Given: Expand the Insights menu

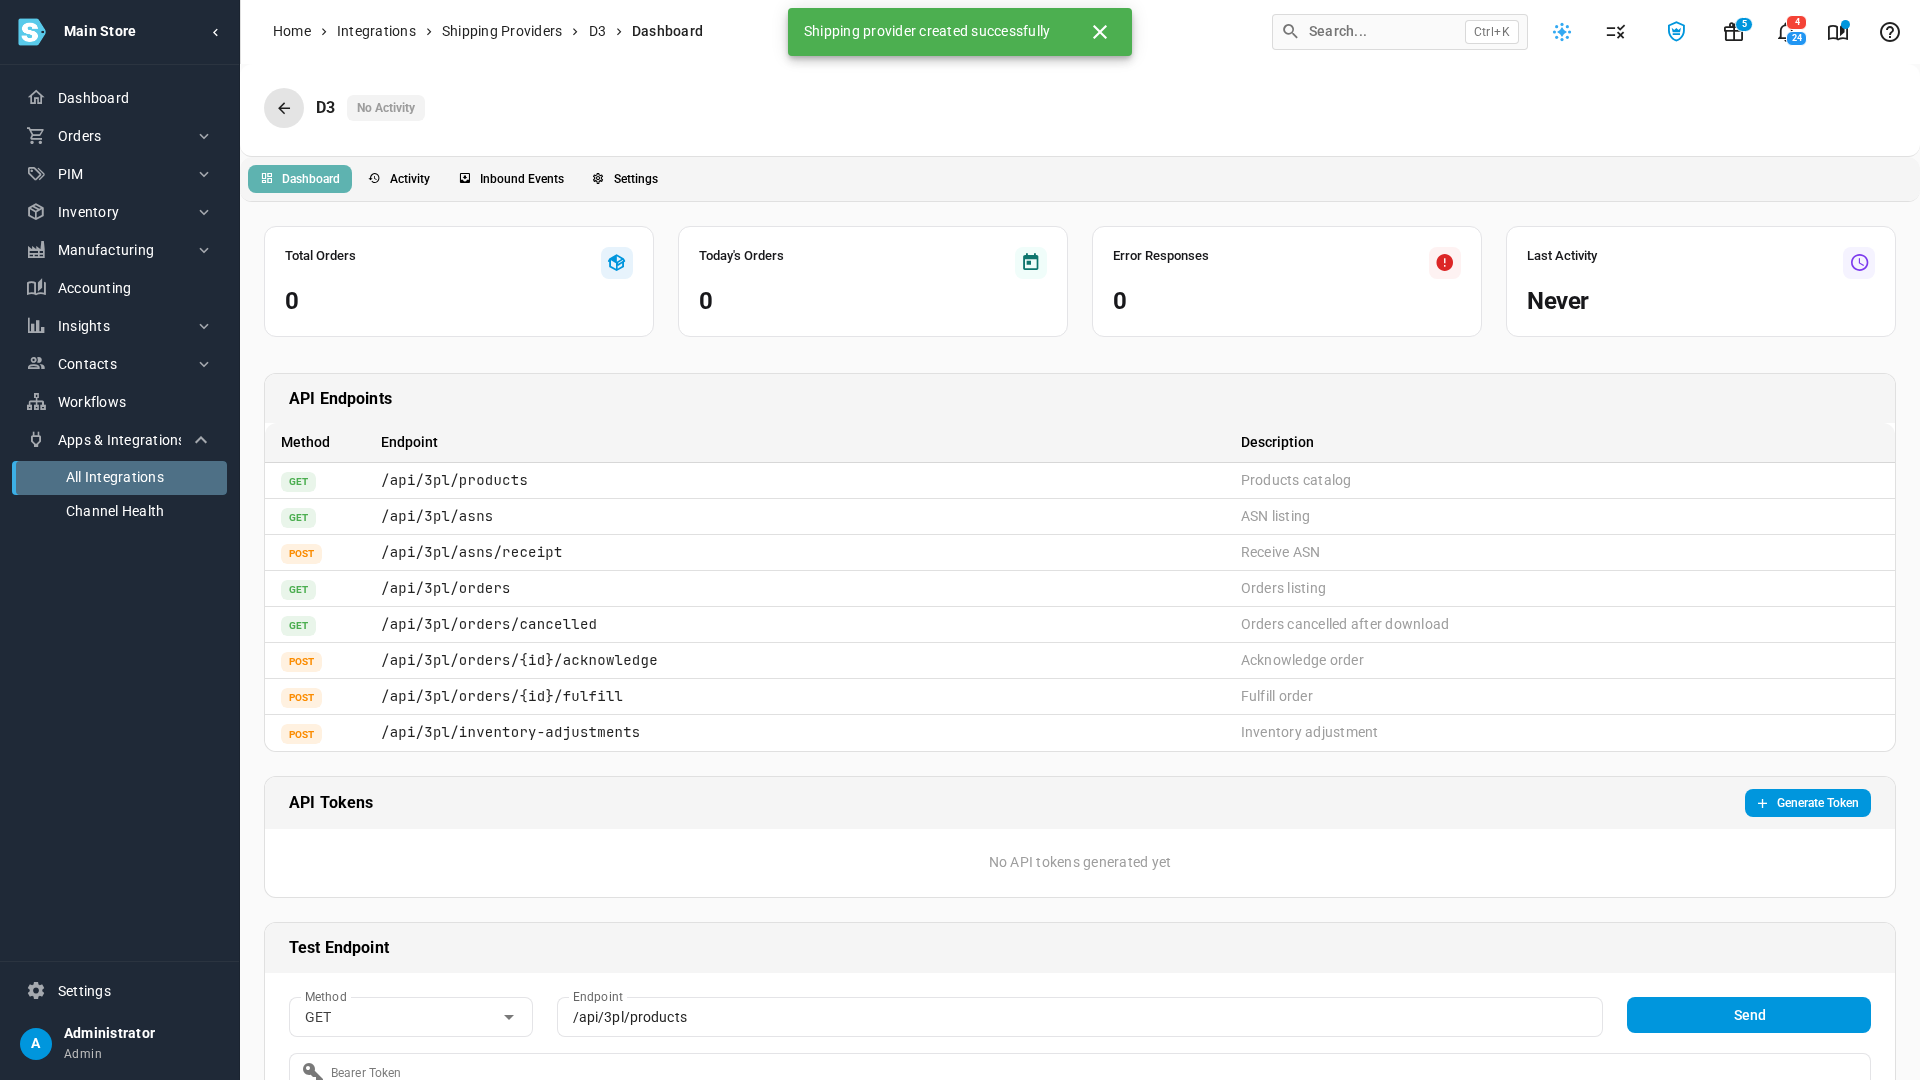Looking at the screenshot, I should (x=120, y=326).
